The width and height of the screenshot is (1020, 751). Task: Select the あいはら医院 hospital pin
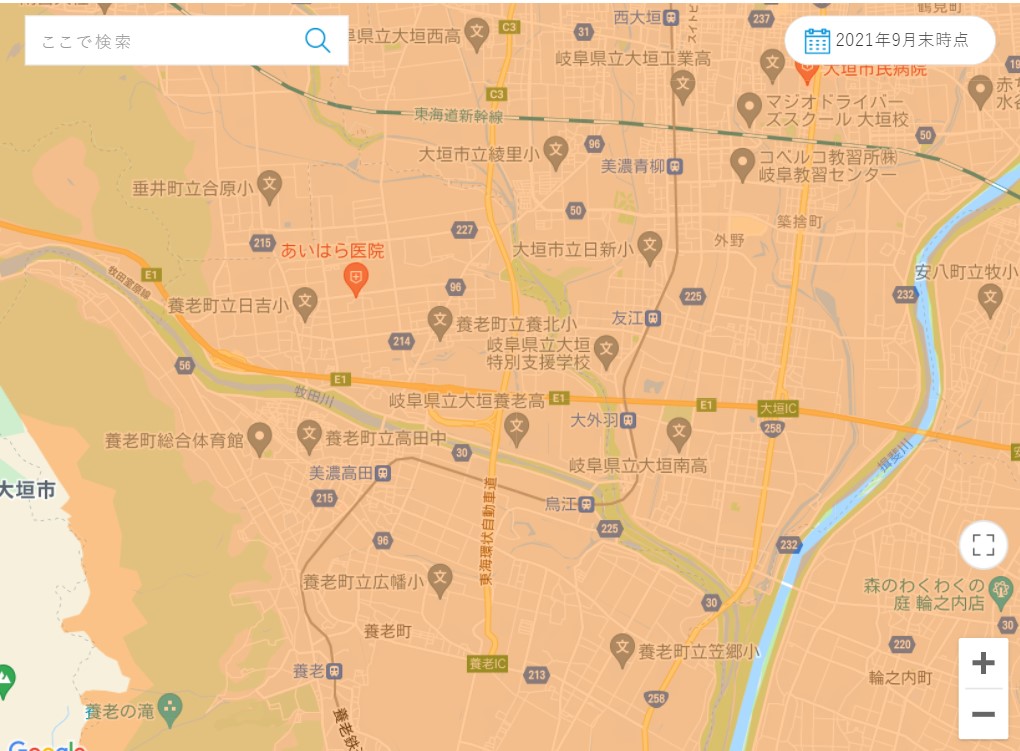355,280
